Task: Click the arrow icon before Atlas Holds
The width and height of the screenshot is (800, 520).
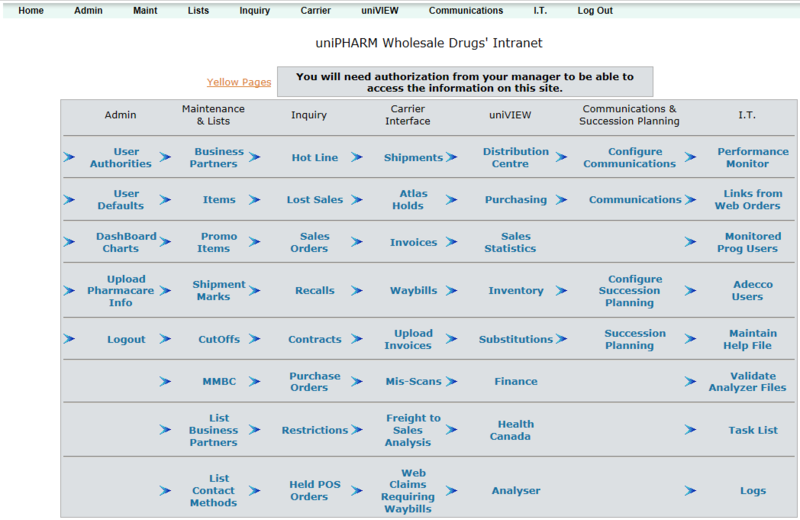Action: [357, 200]
